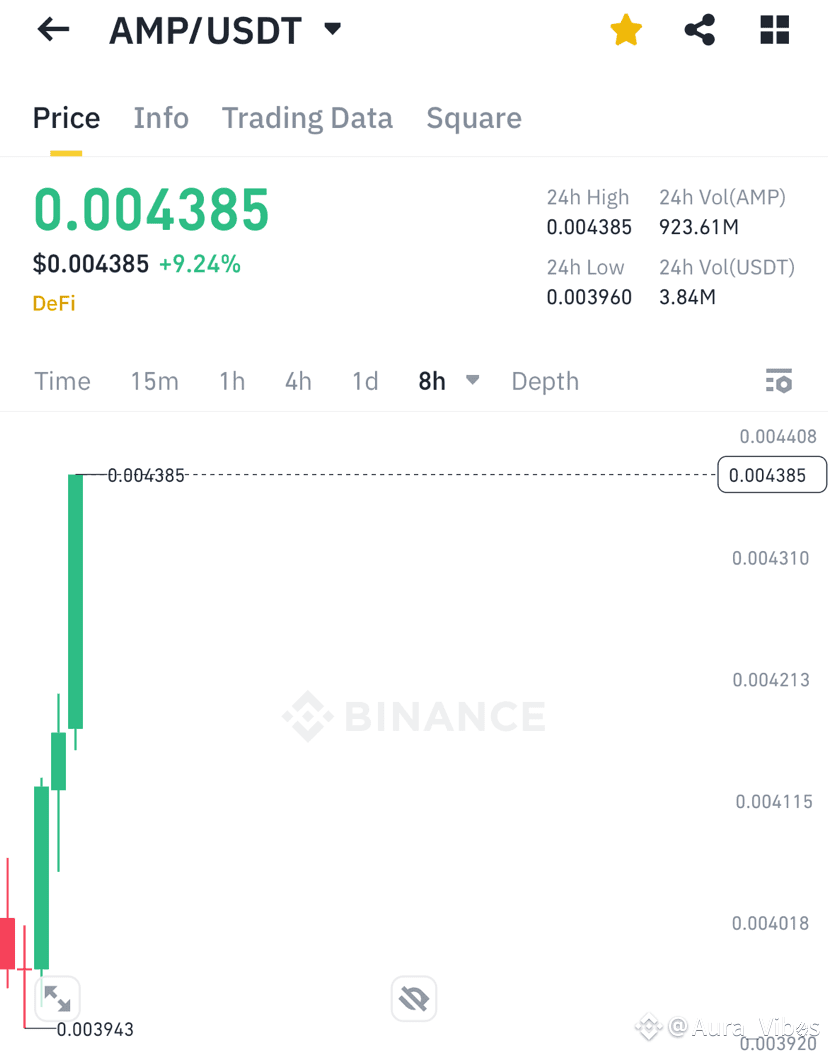Show the Depth chart view
828x1052 pixels.
click(x=545, y=381)
